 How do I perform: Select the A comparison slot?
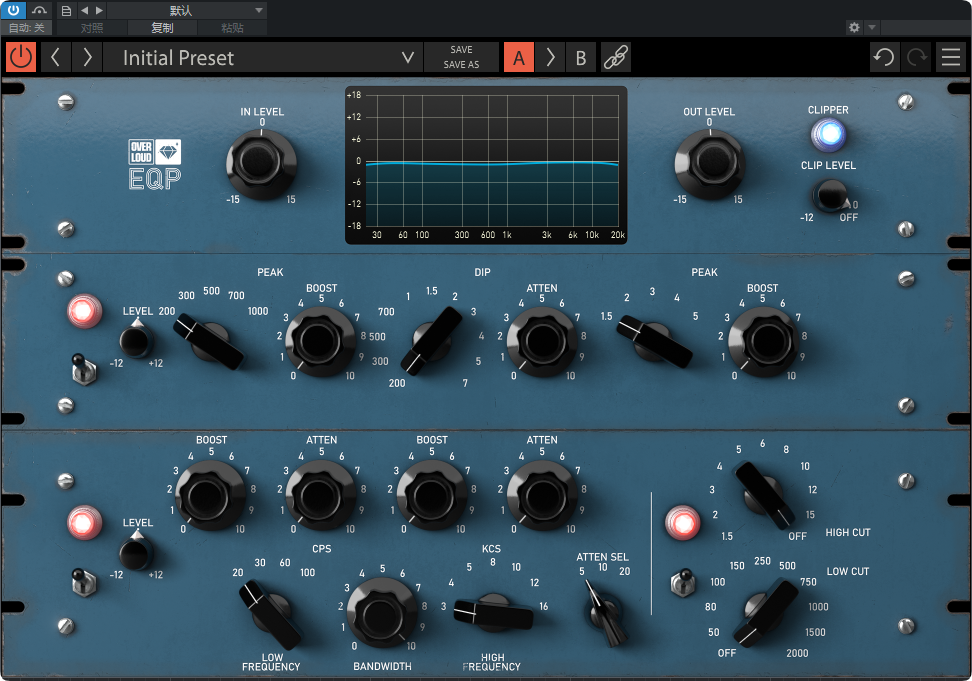click(x=519, y=58)
